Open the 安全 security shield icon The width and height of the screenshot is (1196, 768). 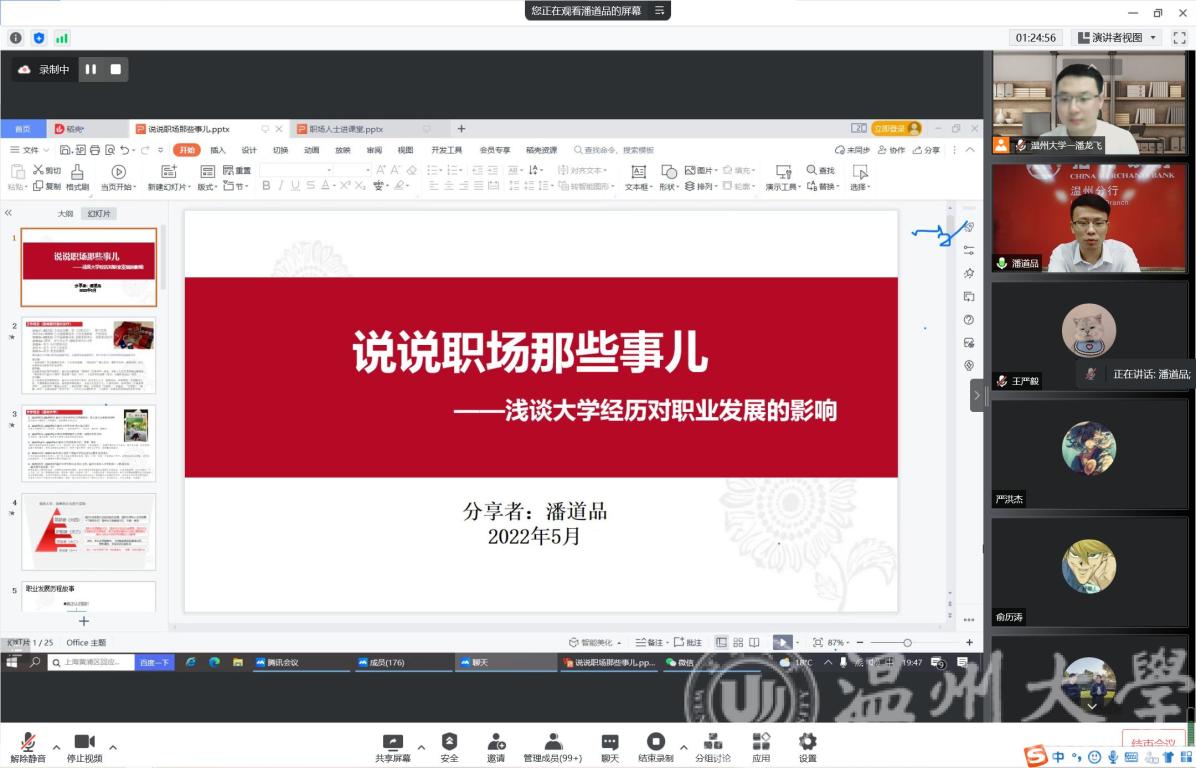(449, 743)
